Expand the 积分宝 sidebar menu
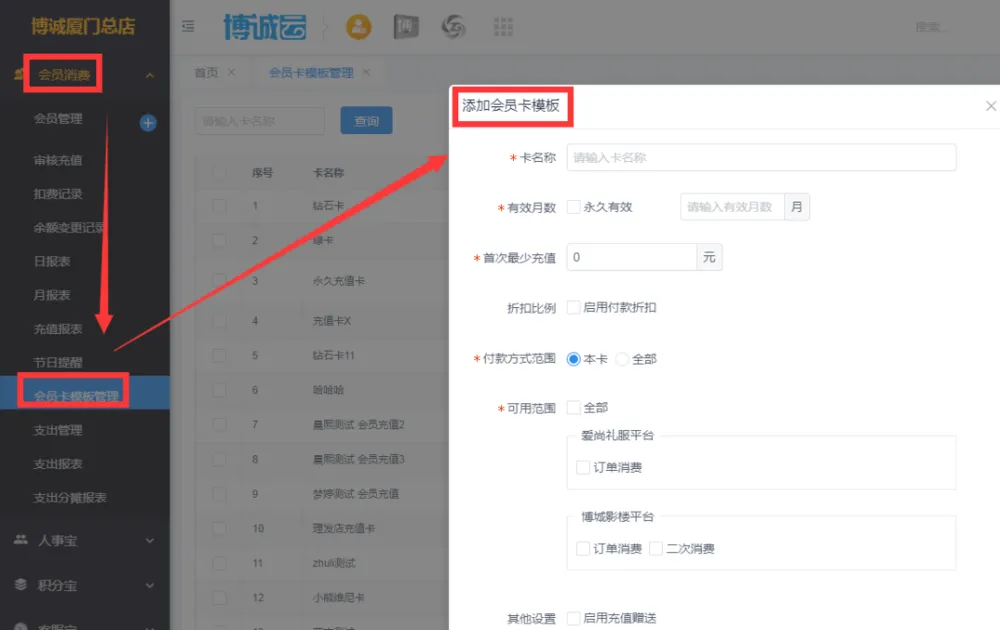Screen dimensions: 1000x630 pyautogui.click(x=150, y=585)
